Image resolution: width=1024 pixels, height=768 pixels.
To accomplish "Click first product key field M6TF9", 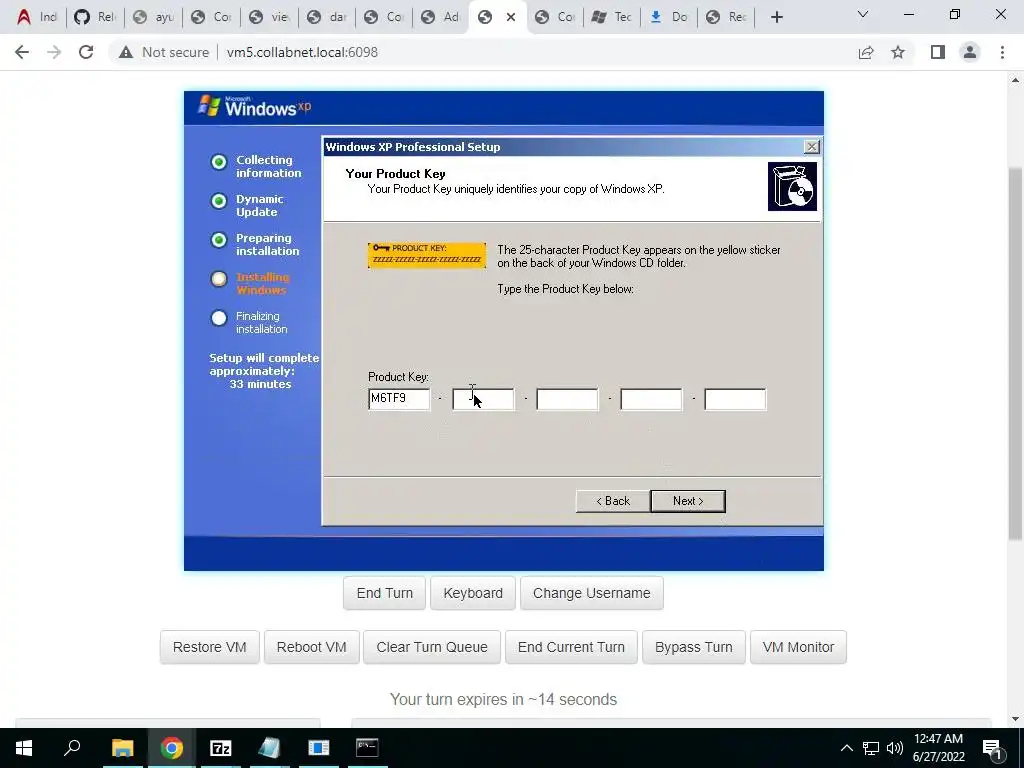I will click(399, 399).
